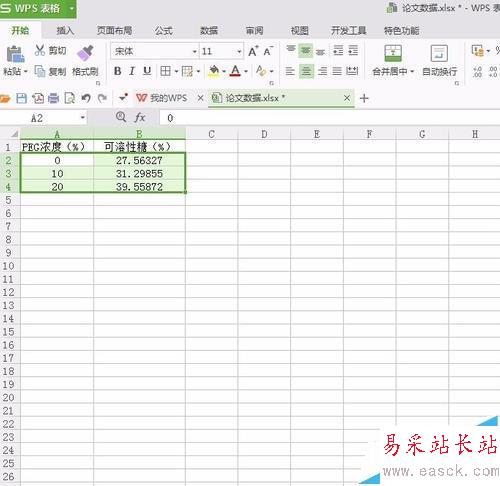Click the insert function fx button
This screenshot has width=500, height=486.
click(140, 118)
